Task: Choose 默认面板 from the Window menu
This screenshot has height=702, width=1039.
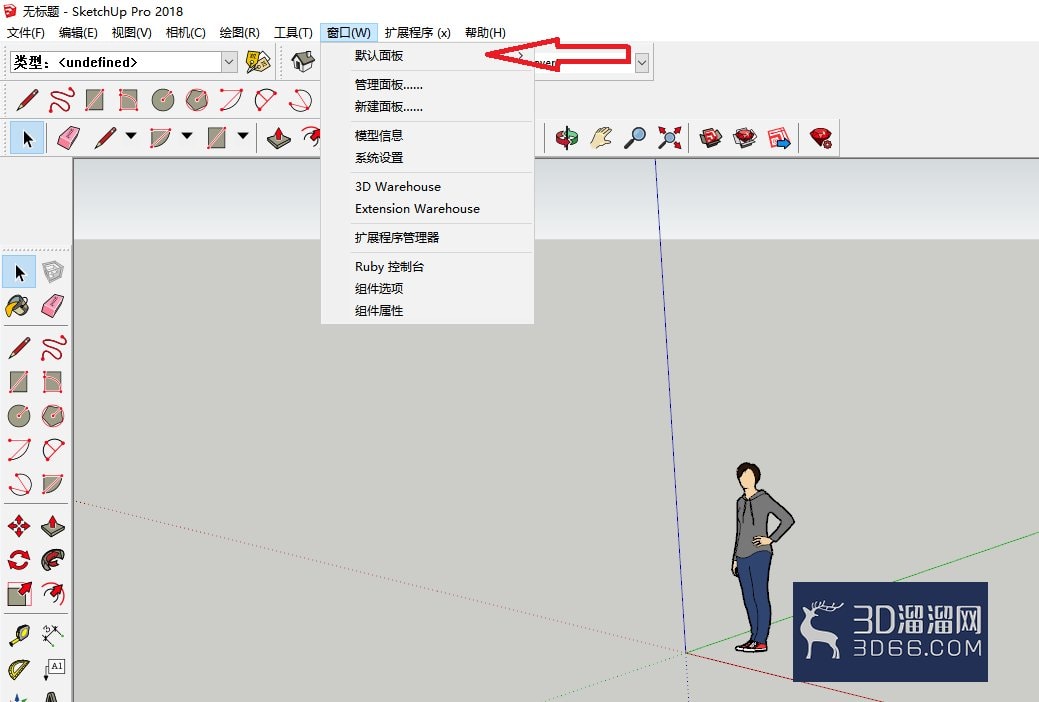Action: point(427,56)
